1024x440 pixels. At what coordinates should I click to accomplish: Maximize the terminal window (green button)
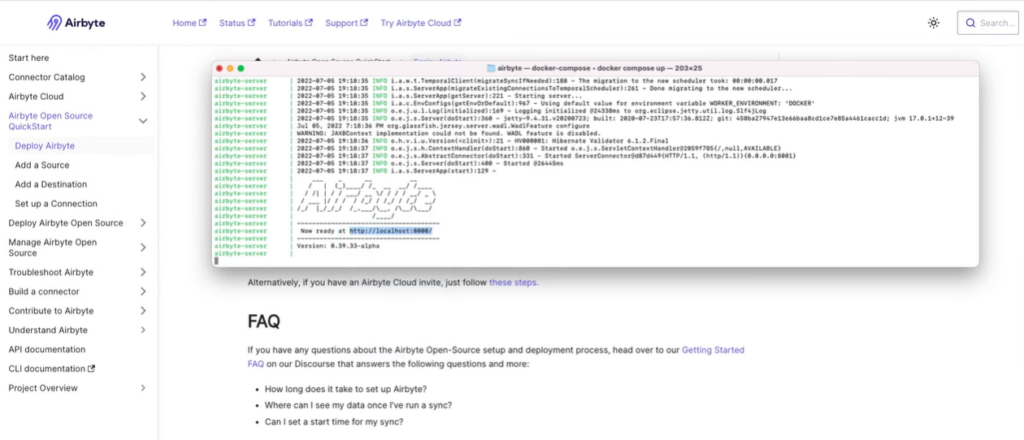pos(240,68)
